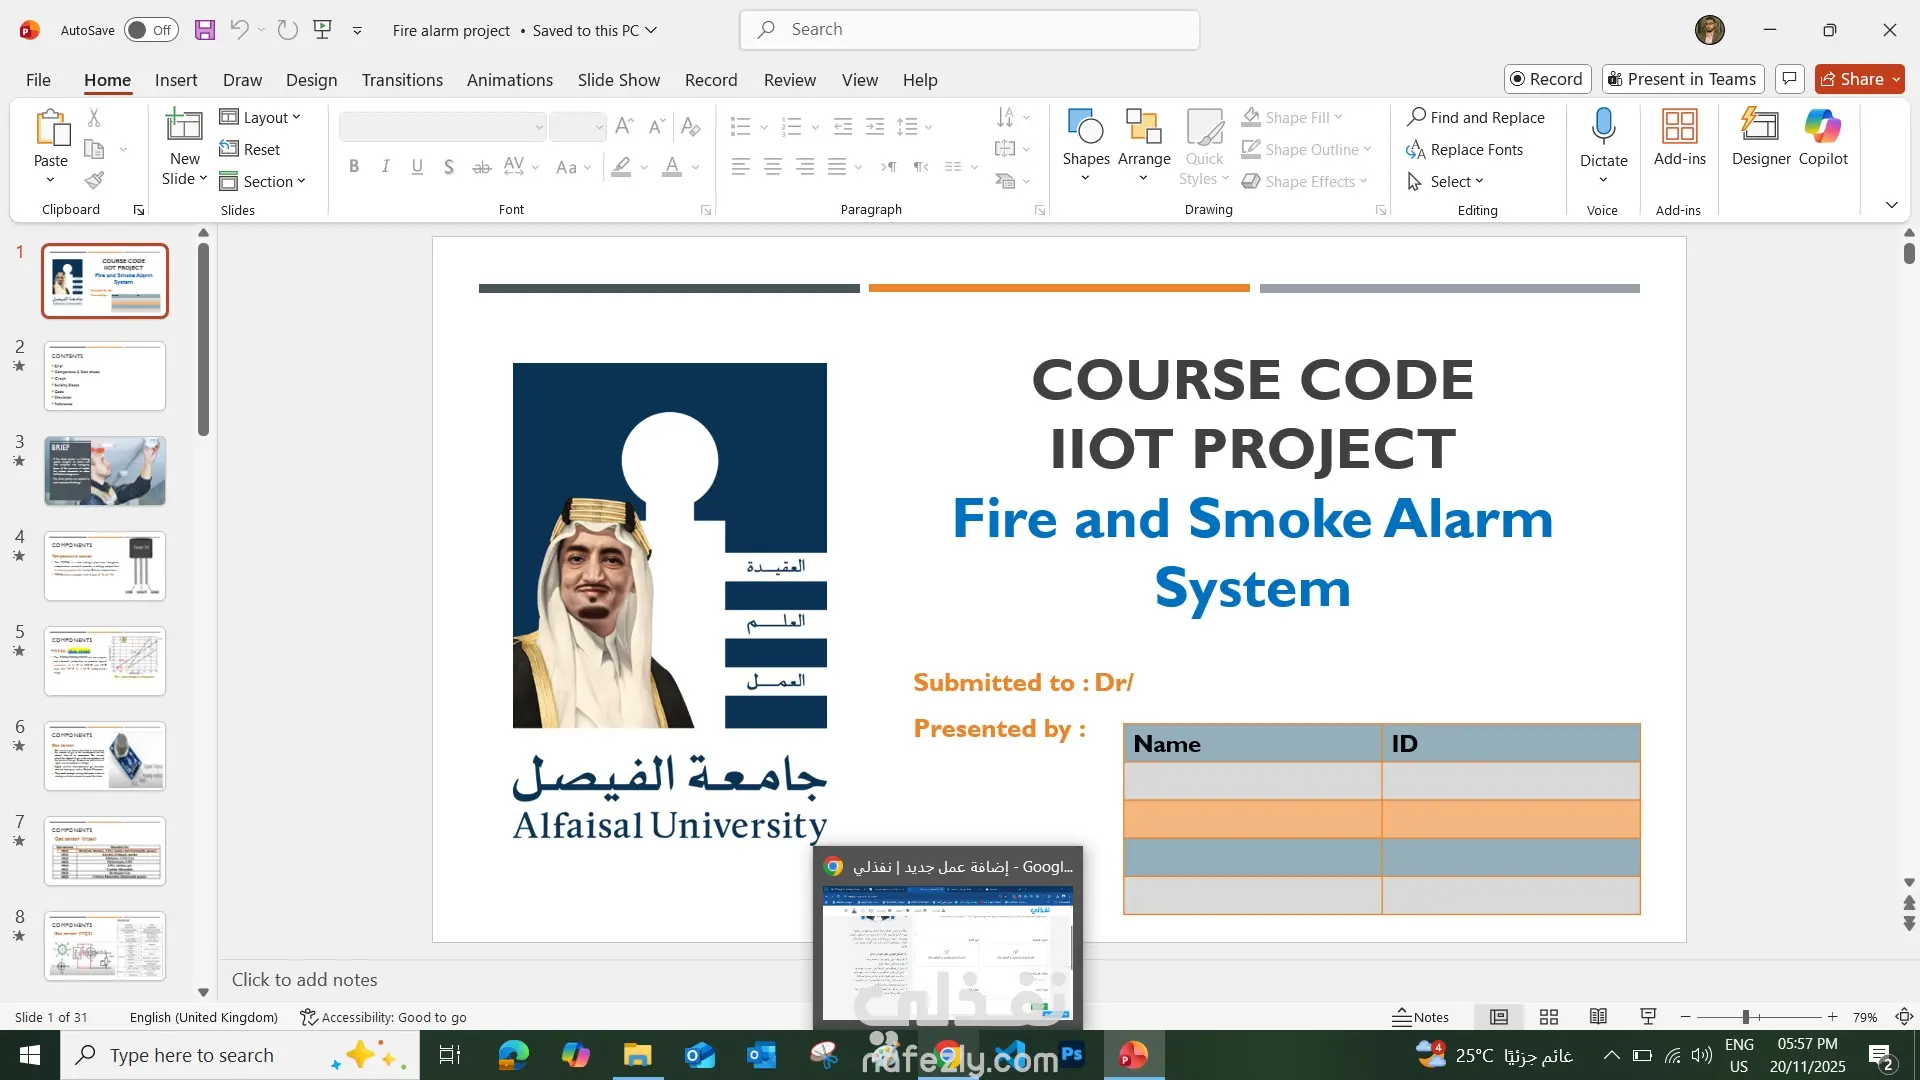Select slide 3 thumbnail titled Brief
Screen dimensions: 1920x1080
pos(105,471)
